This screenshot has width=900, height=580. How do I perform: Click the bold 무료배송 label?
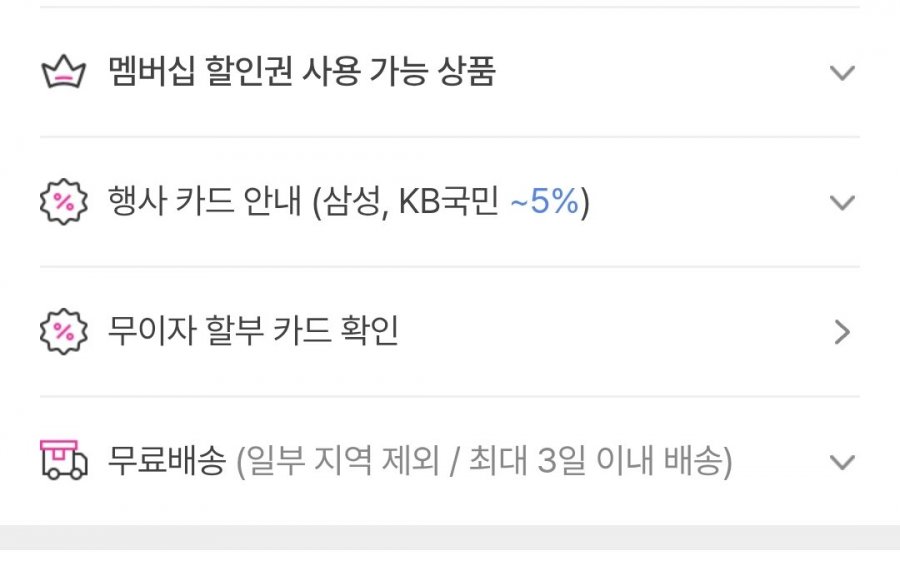[x=167, y=461]
